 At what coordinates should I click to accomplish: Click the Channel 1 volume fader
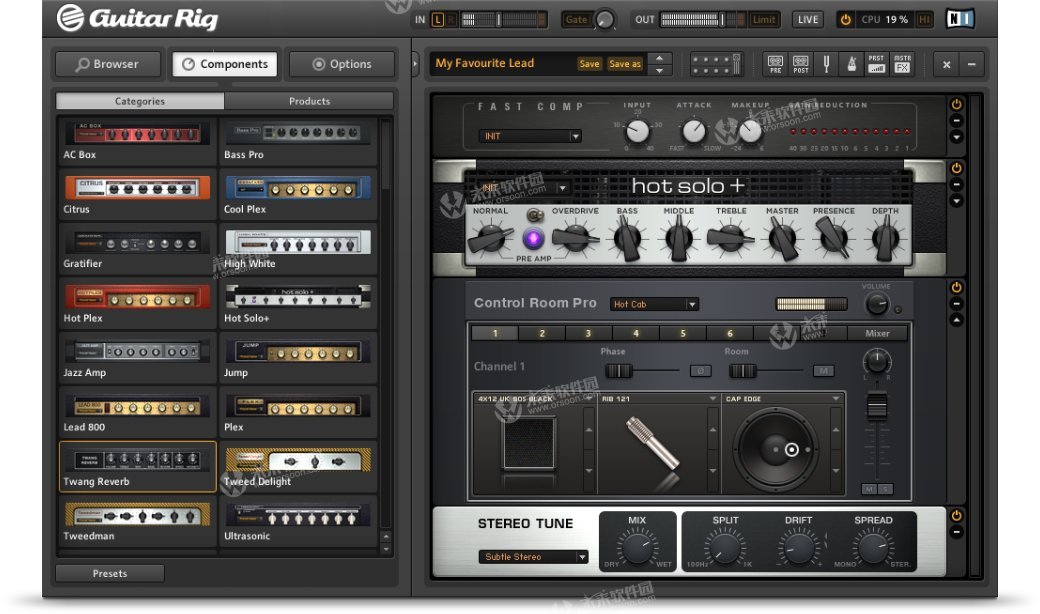877,405
